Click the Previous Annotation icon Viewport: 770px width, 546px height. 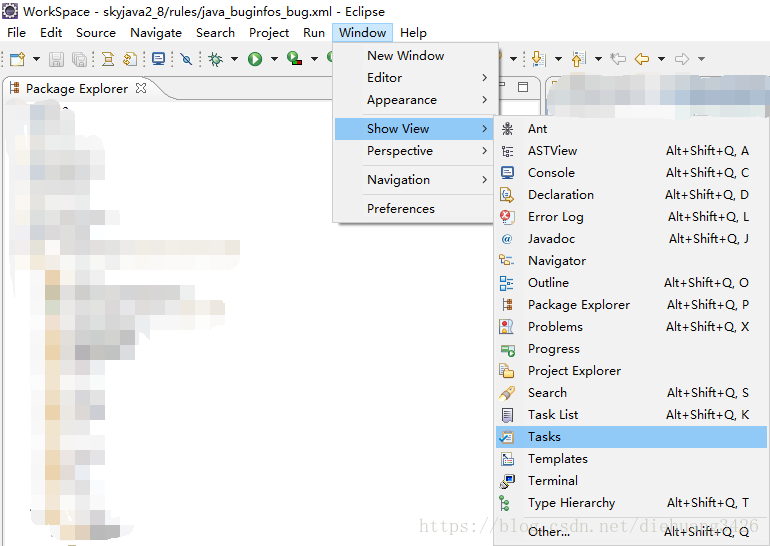click(578, 59)
